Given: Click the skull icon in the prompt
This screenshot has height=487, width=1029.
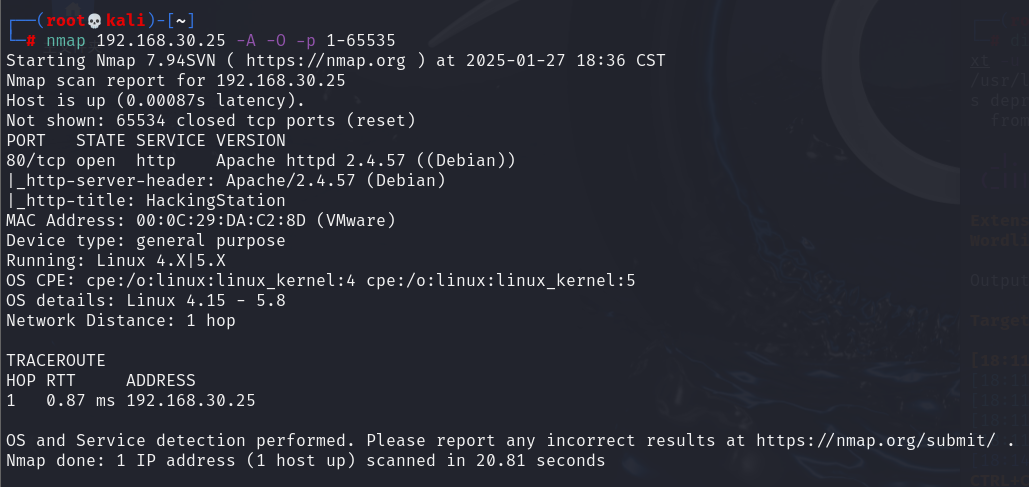Looking at the screenshot, I should [x=95, y=21].
